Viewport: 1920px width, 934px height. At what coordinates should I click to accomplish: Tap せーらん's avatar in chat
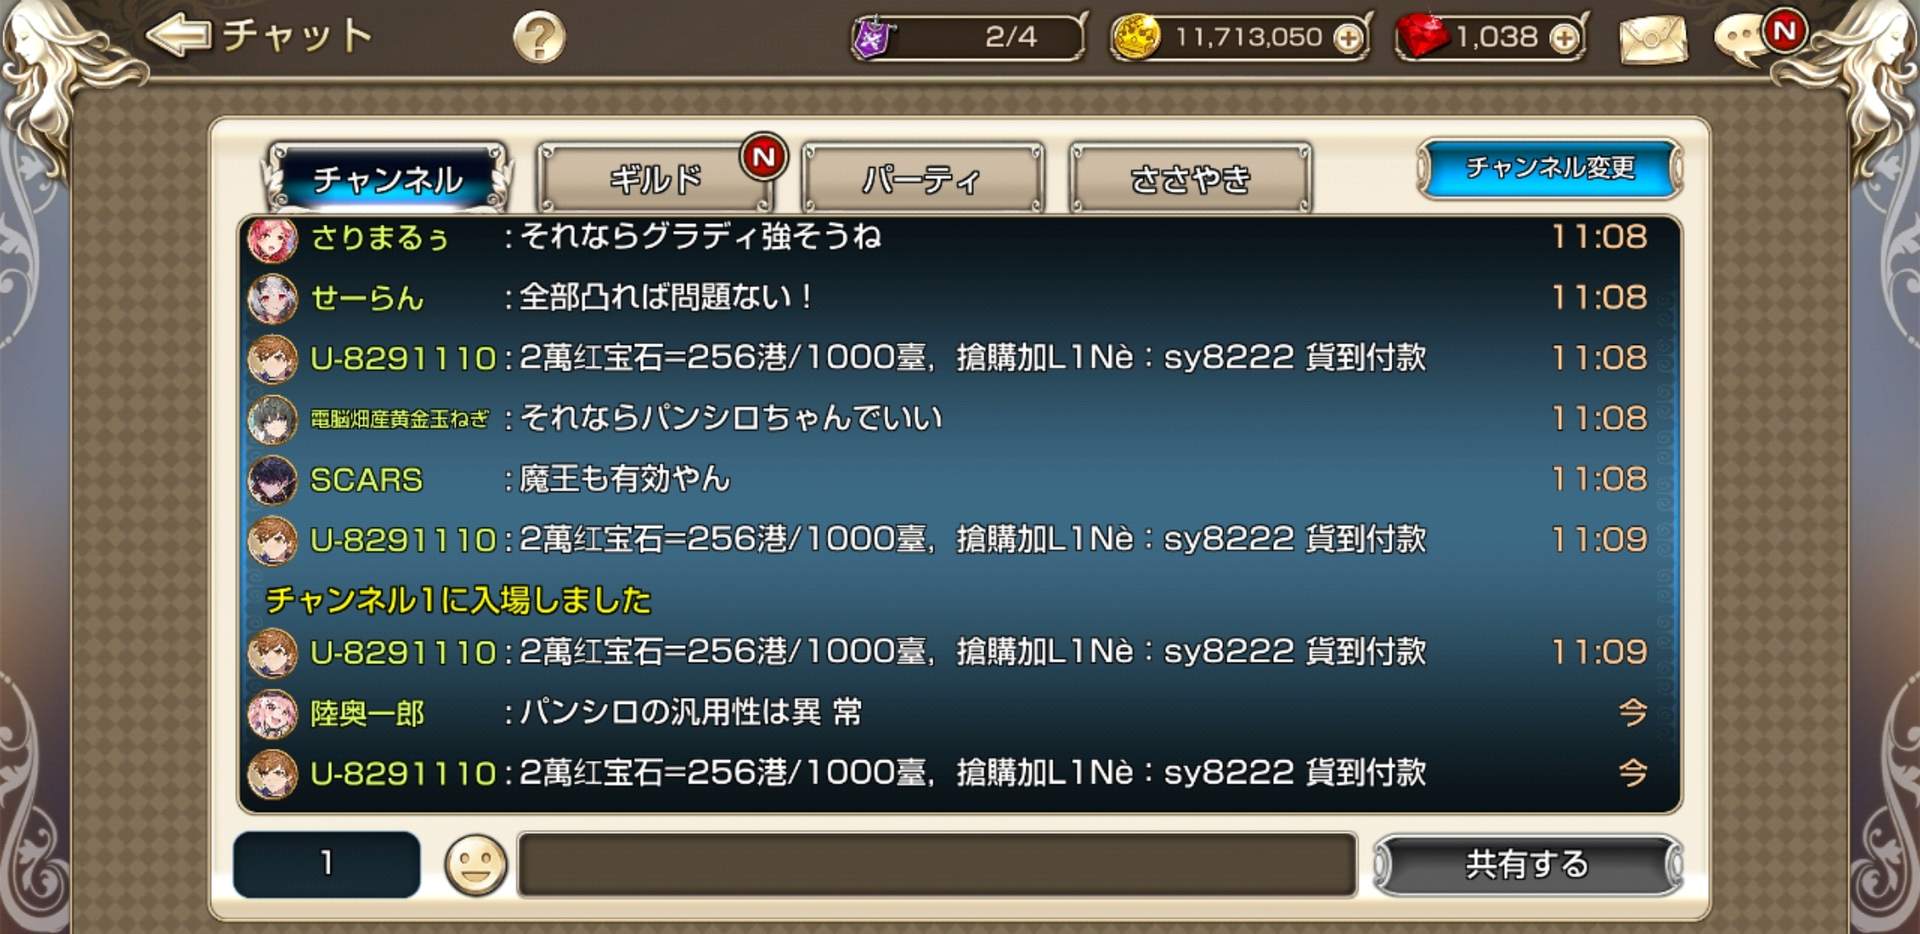(x=272, y=298)
